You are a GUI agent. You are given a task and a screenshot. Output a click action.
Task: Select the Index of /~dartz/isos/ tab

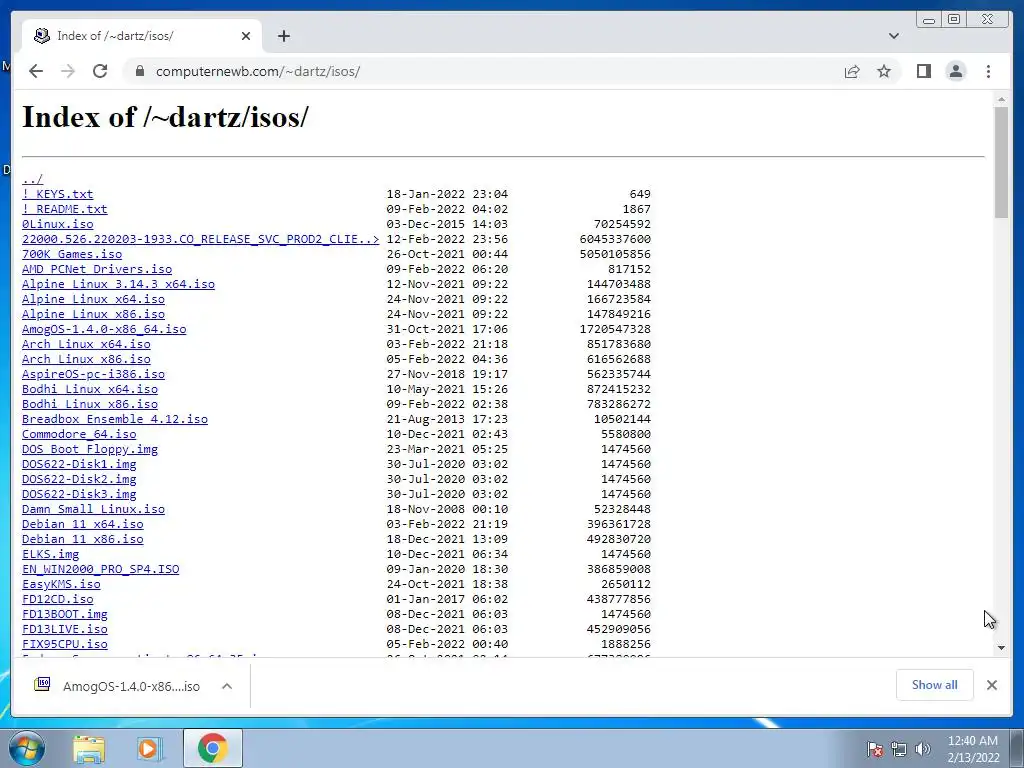[x=142, y=36]
